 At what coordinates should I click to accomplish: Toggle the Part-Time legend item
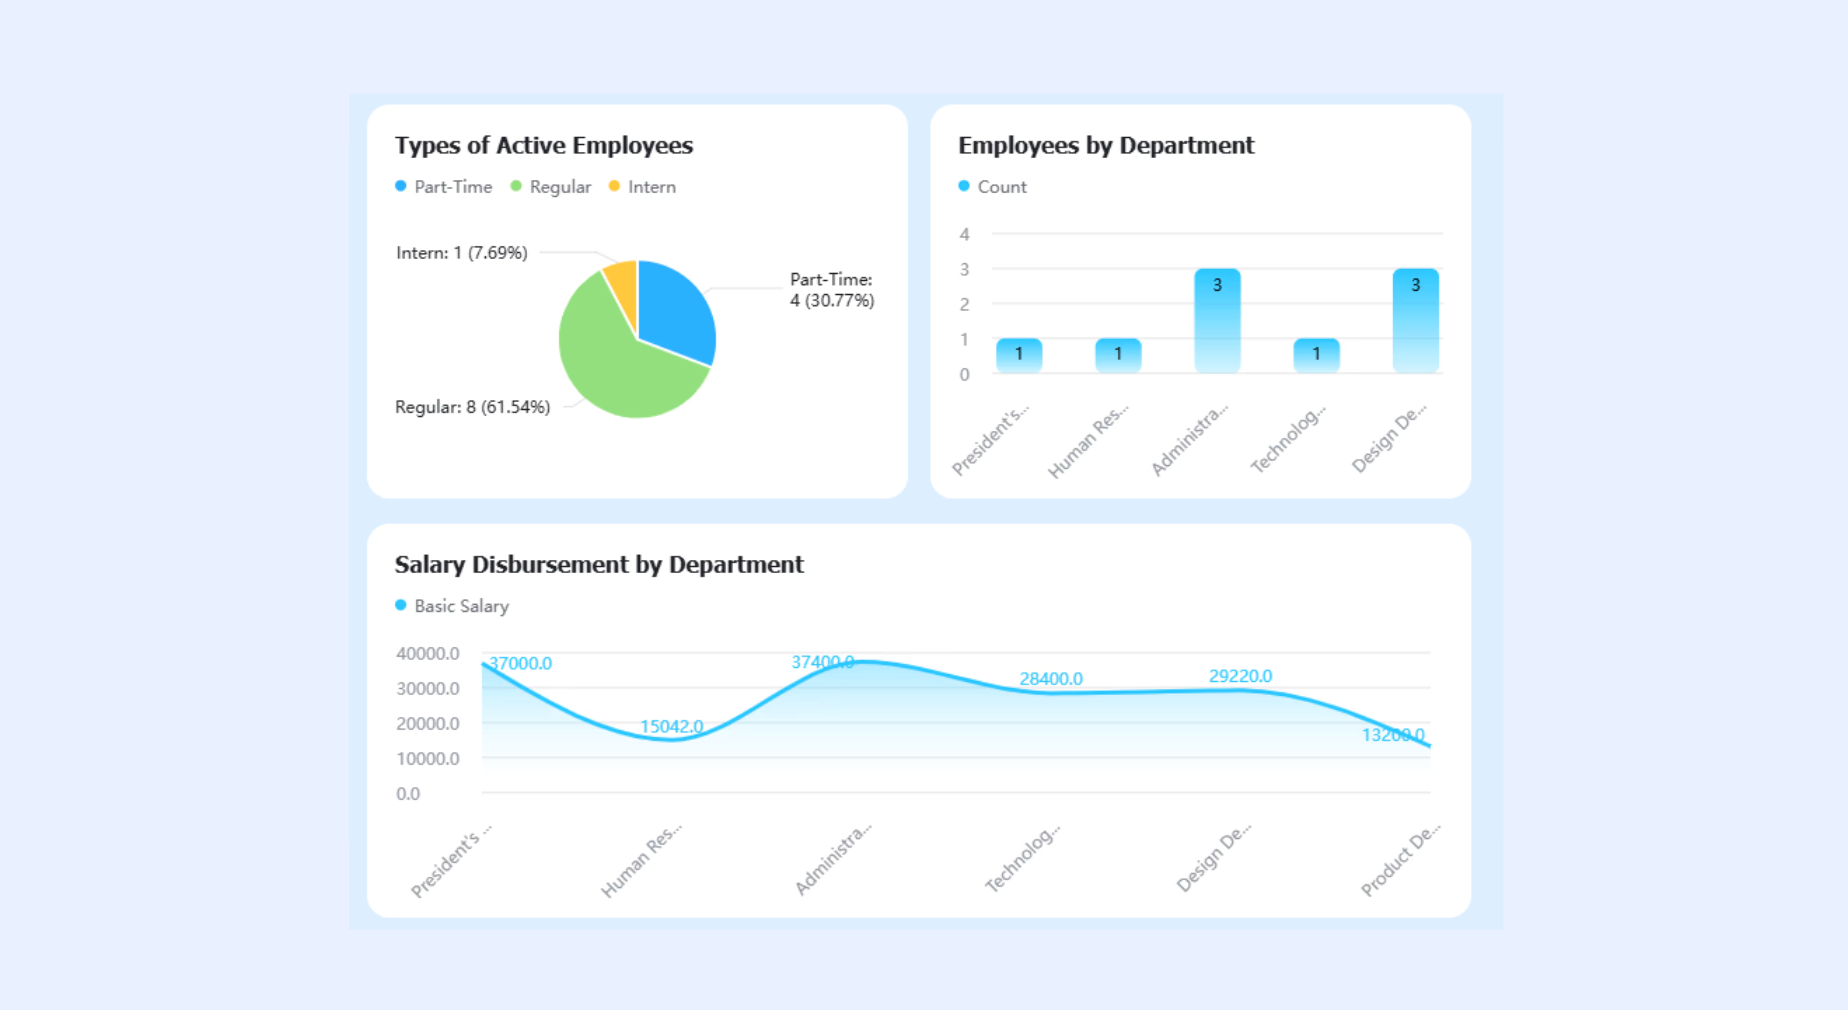(444, 187)
